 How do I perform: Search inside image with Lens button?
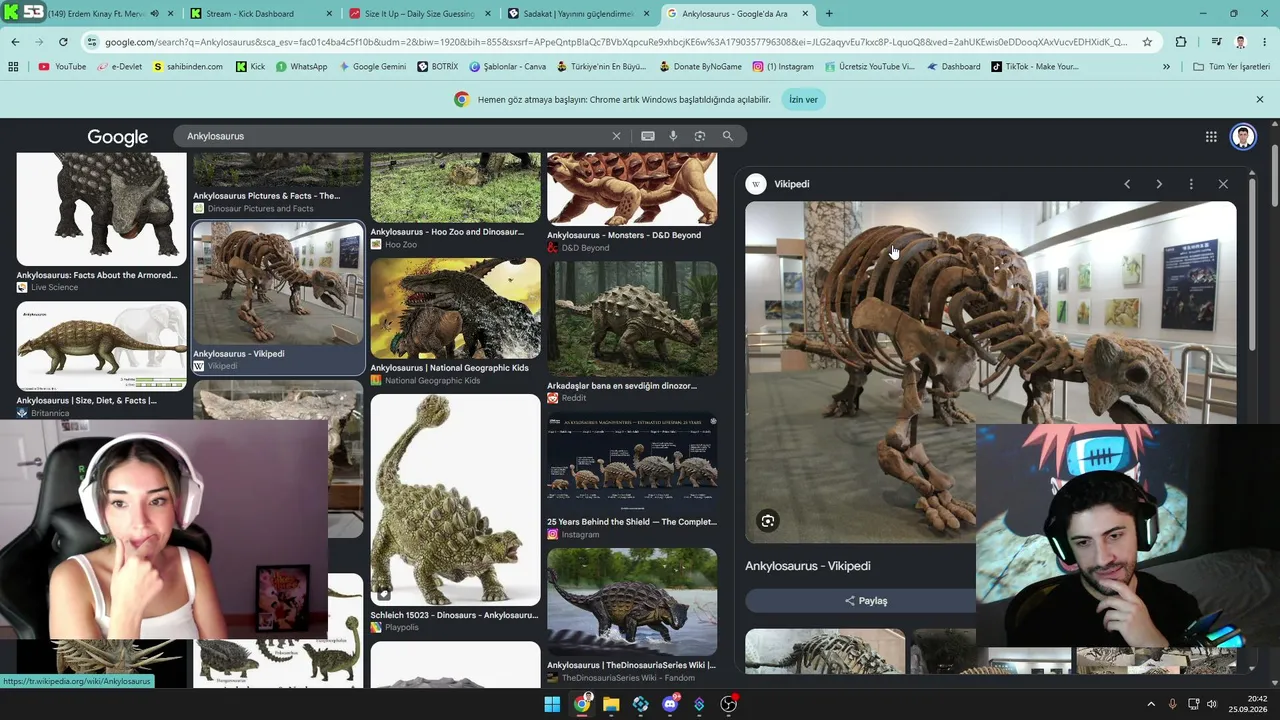pyautogui.click(x=767, y=521)
